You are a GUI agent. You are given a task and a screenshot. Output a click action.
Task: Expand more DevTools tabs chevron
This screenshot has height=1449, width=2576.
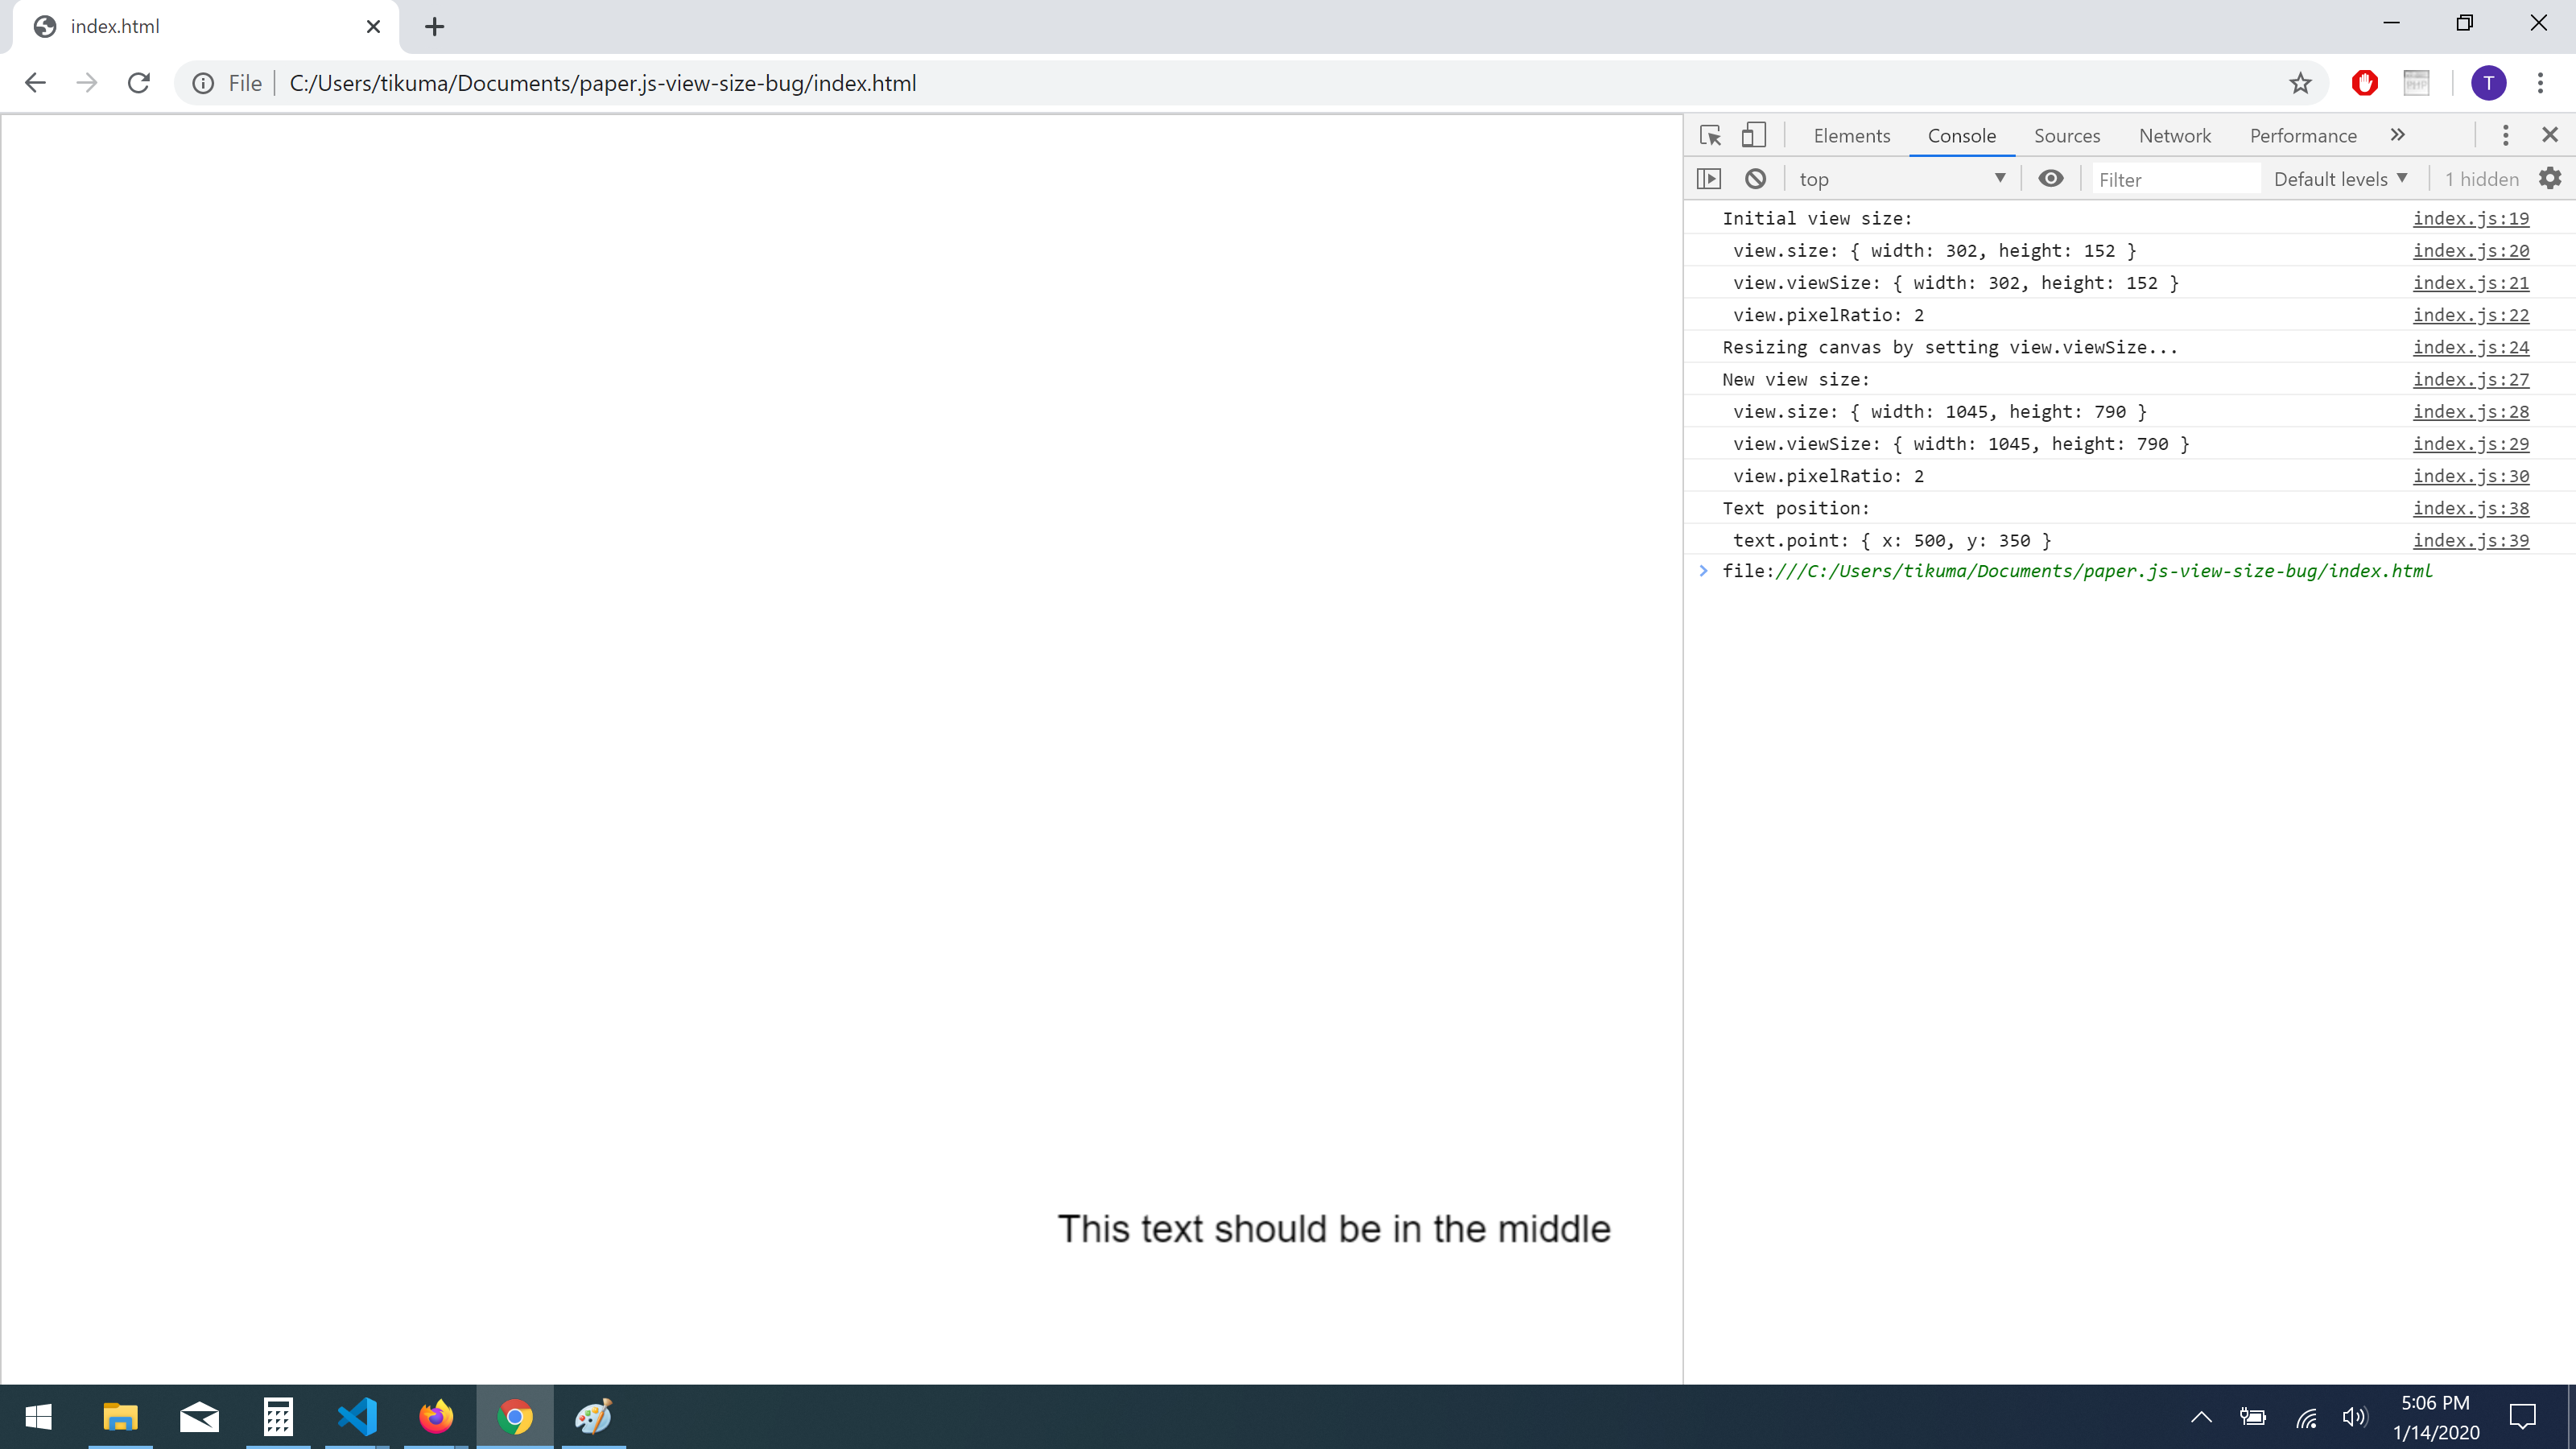coord(2398,135)
